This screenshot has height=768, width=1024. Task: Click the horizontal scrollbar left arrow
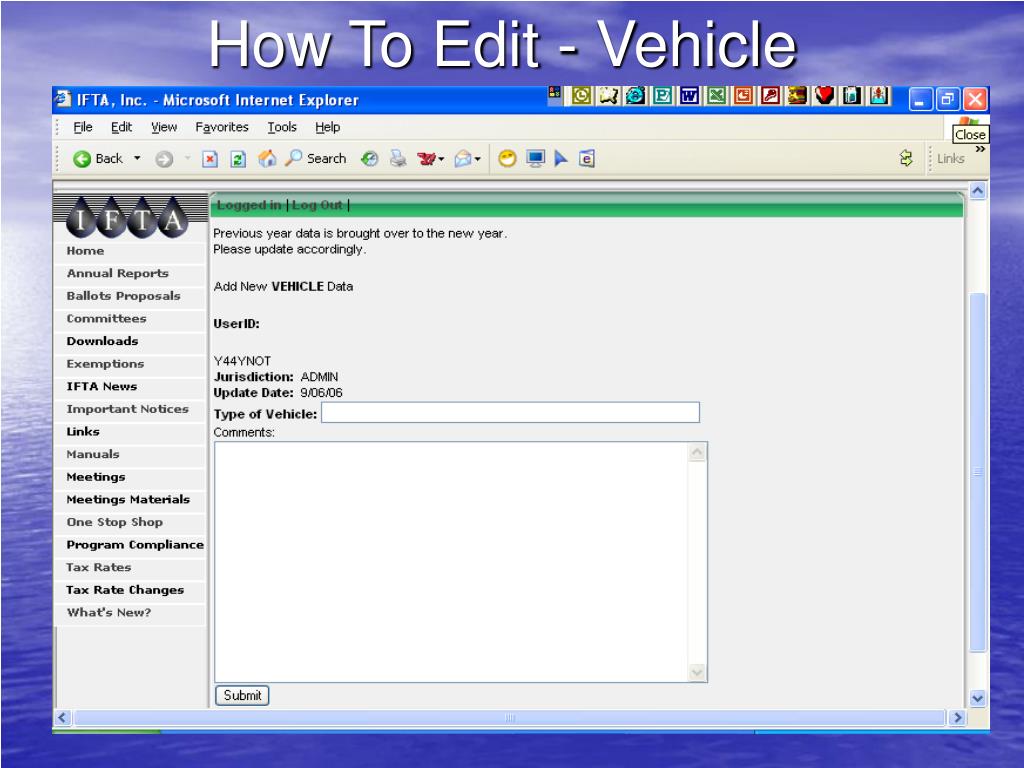point(62,718)
